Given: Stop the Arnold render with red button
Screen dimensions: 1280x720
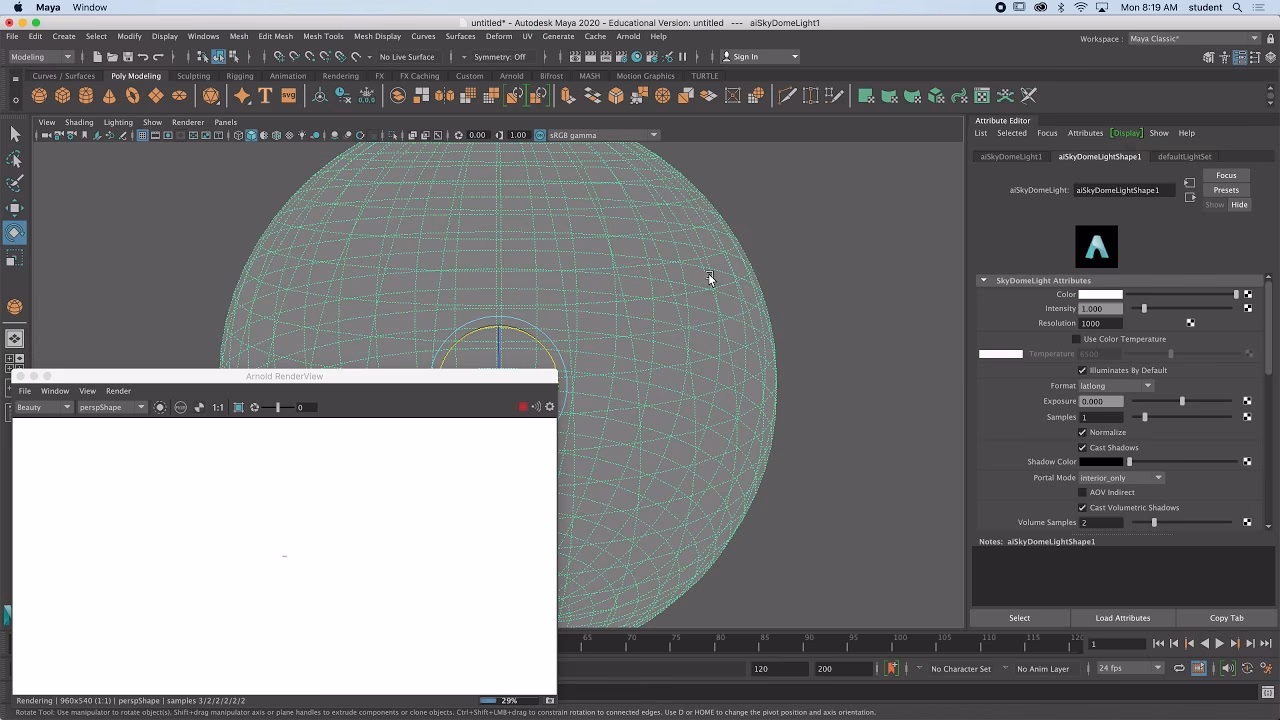Looking at the screenshot, I should click(522, 407).
